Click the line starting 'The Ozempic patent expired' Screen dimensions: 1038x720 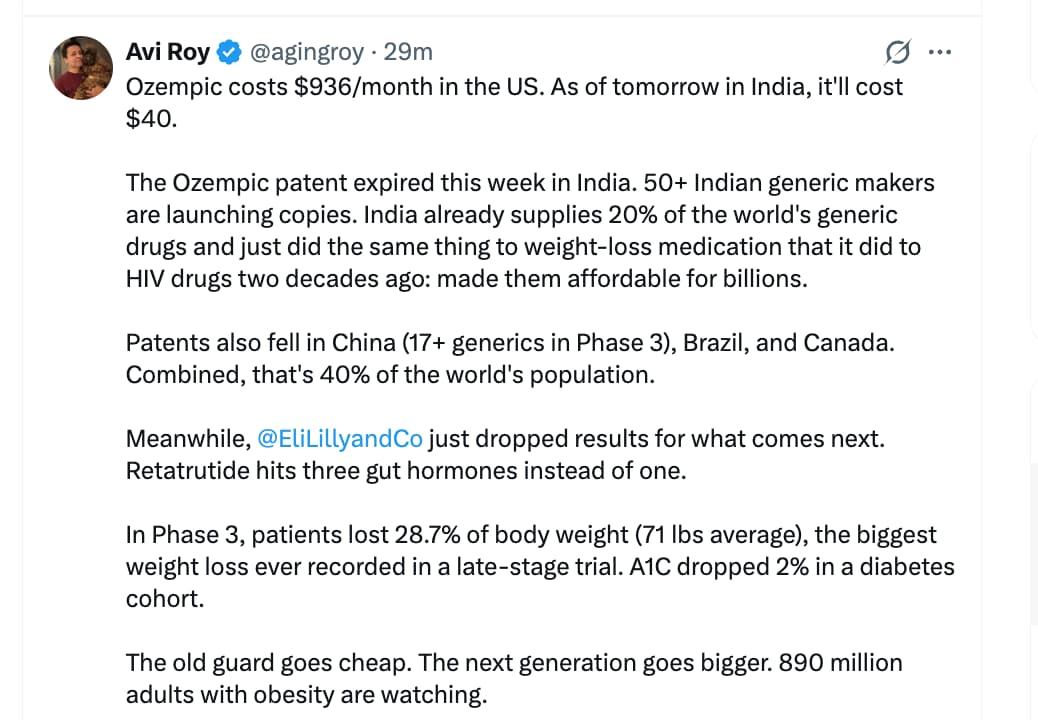point(530,182)
